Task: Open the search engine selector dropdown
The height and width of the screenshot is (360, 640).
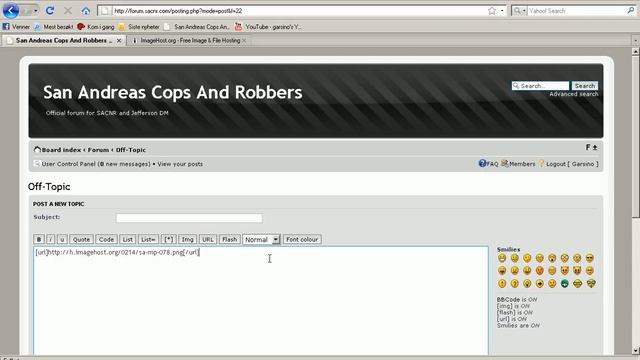Action: pyautogui.click(x=520, y=11)
